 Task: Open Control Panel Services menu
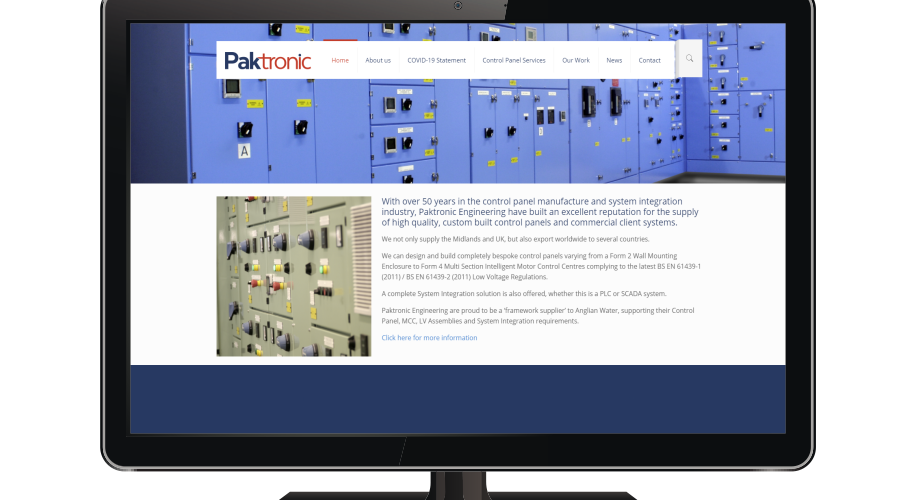pyautogui.click(x=514, y=60)
